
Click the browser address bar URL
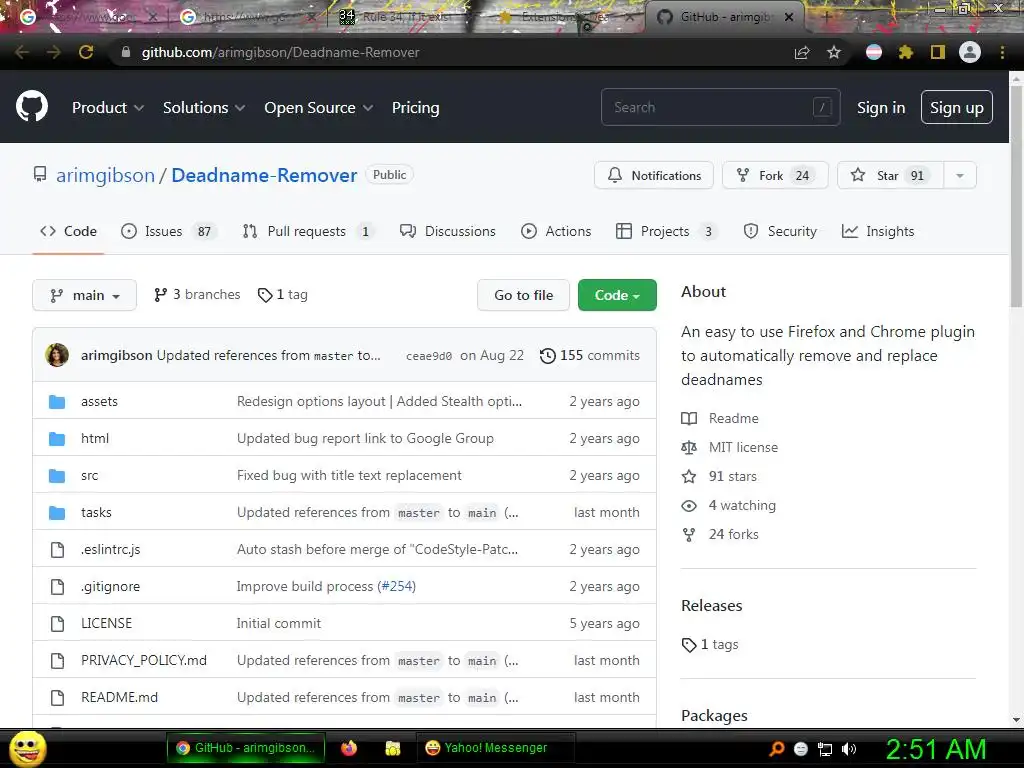[x=280, y=52]
